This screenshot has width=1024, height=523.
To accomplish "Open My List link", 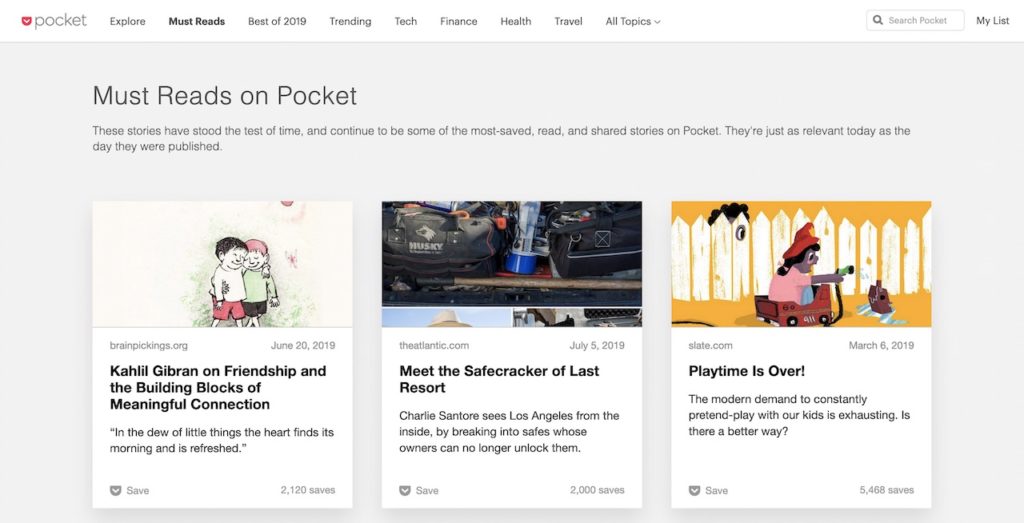I will coord(993,21).
